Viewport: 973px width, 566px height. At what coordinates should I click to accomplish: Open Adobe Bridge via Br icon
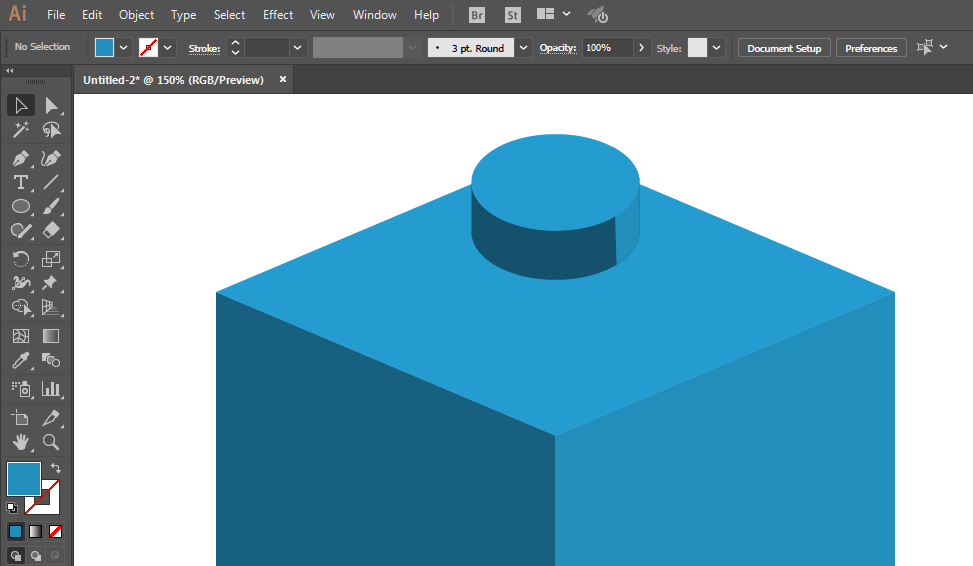477,15
